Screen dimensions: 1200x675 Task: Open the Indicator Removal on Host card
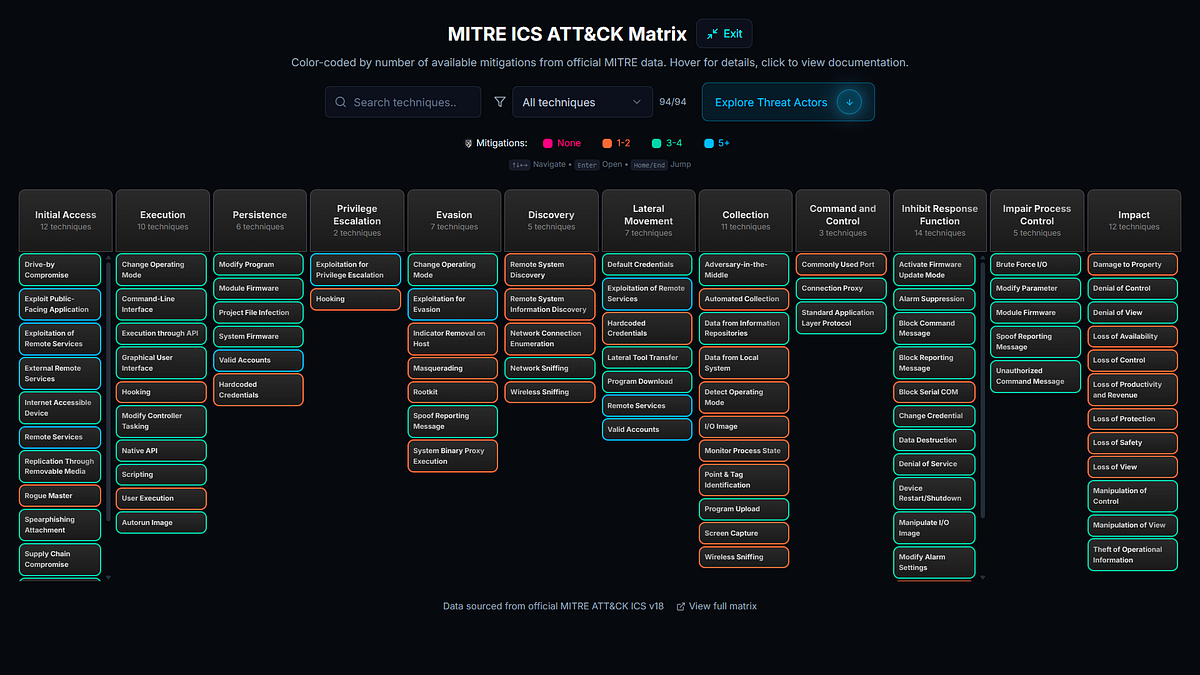[453, 339]
